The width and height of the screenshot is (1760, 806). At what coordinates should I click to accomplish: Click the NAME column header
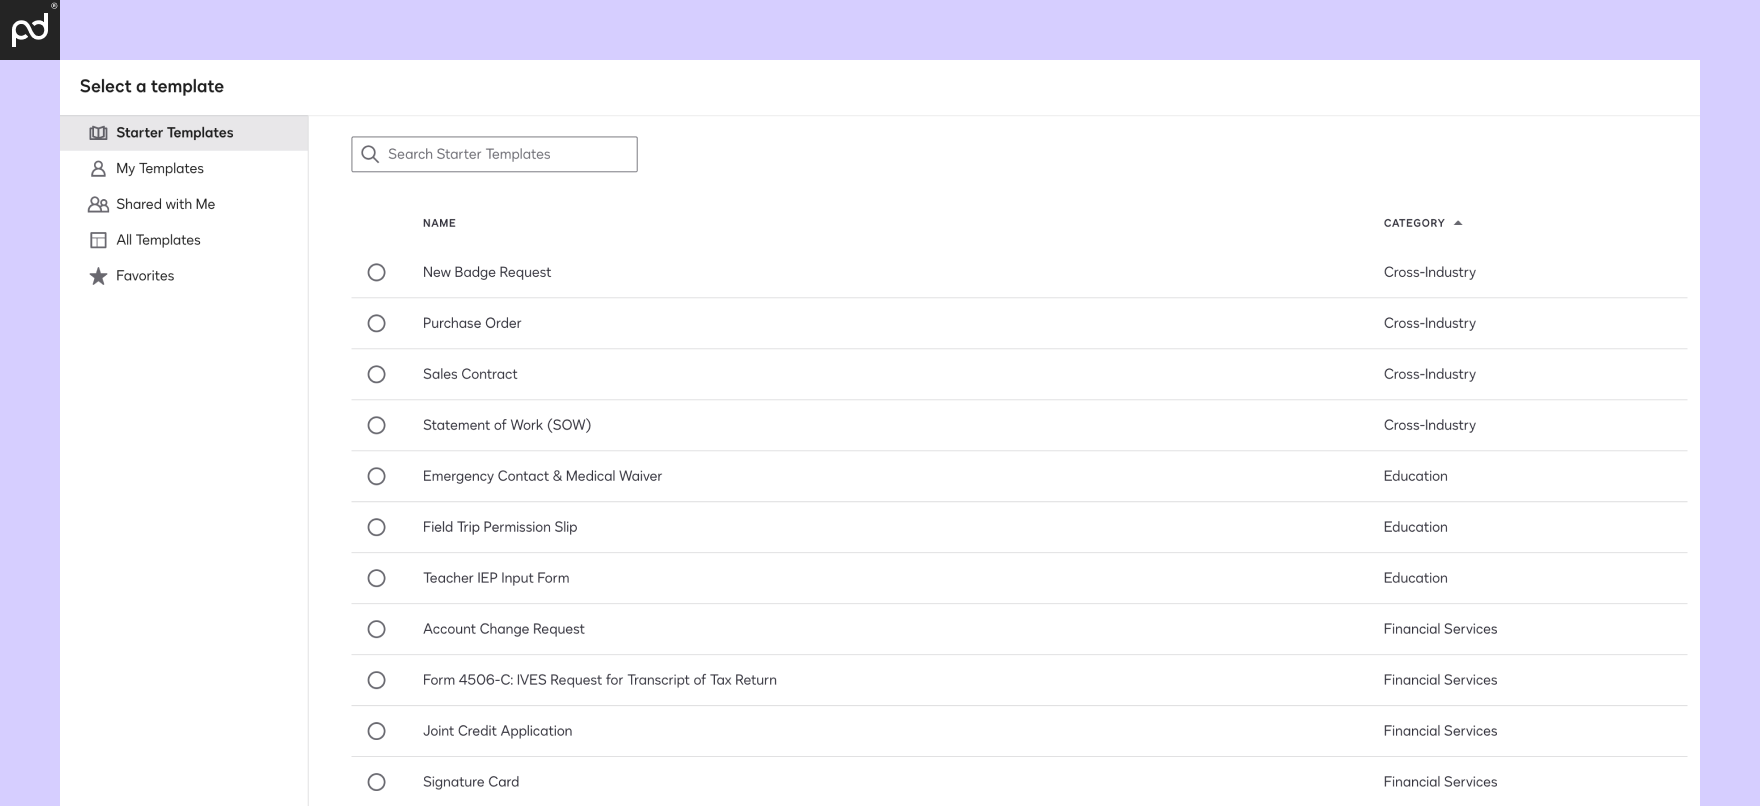coord(439,223)
